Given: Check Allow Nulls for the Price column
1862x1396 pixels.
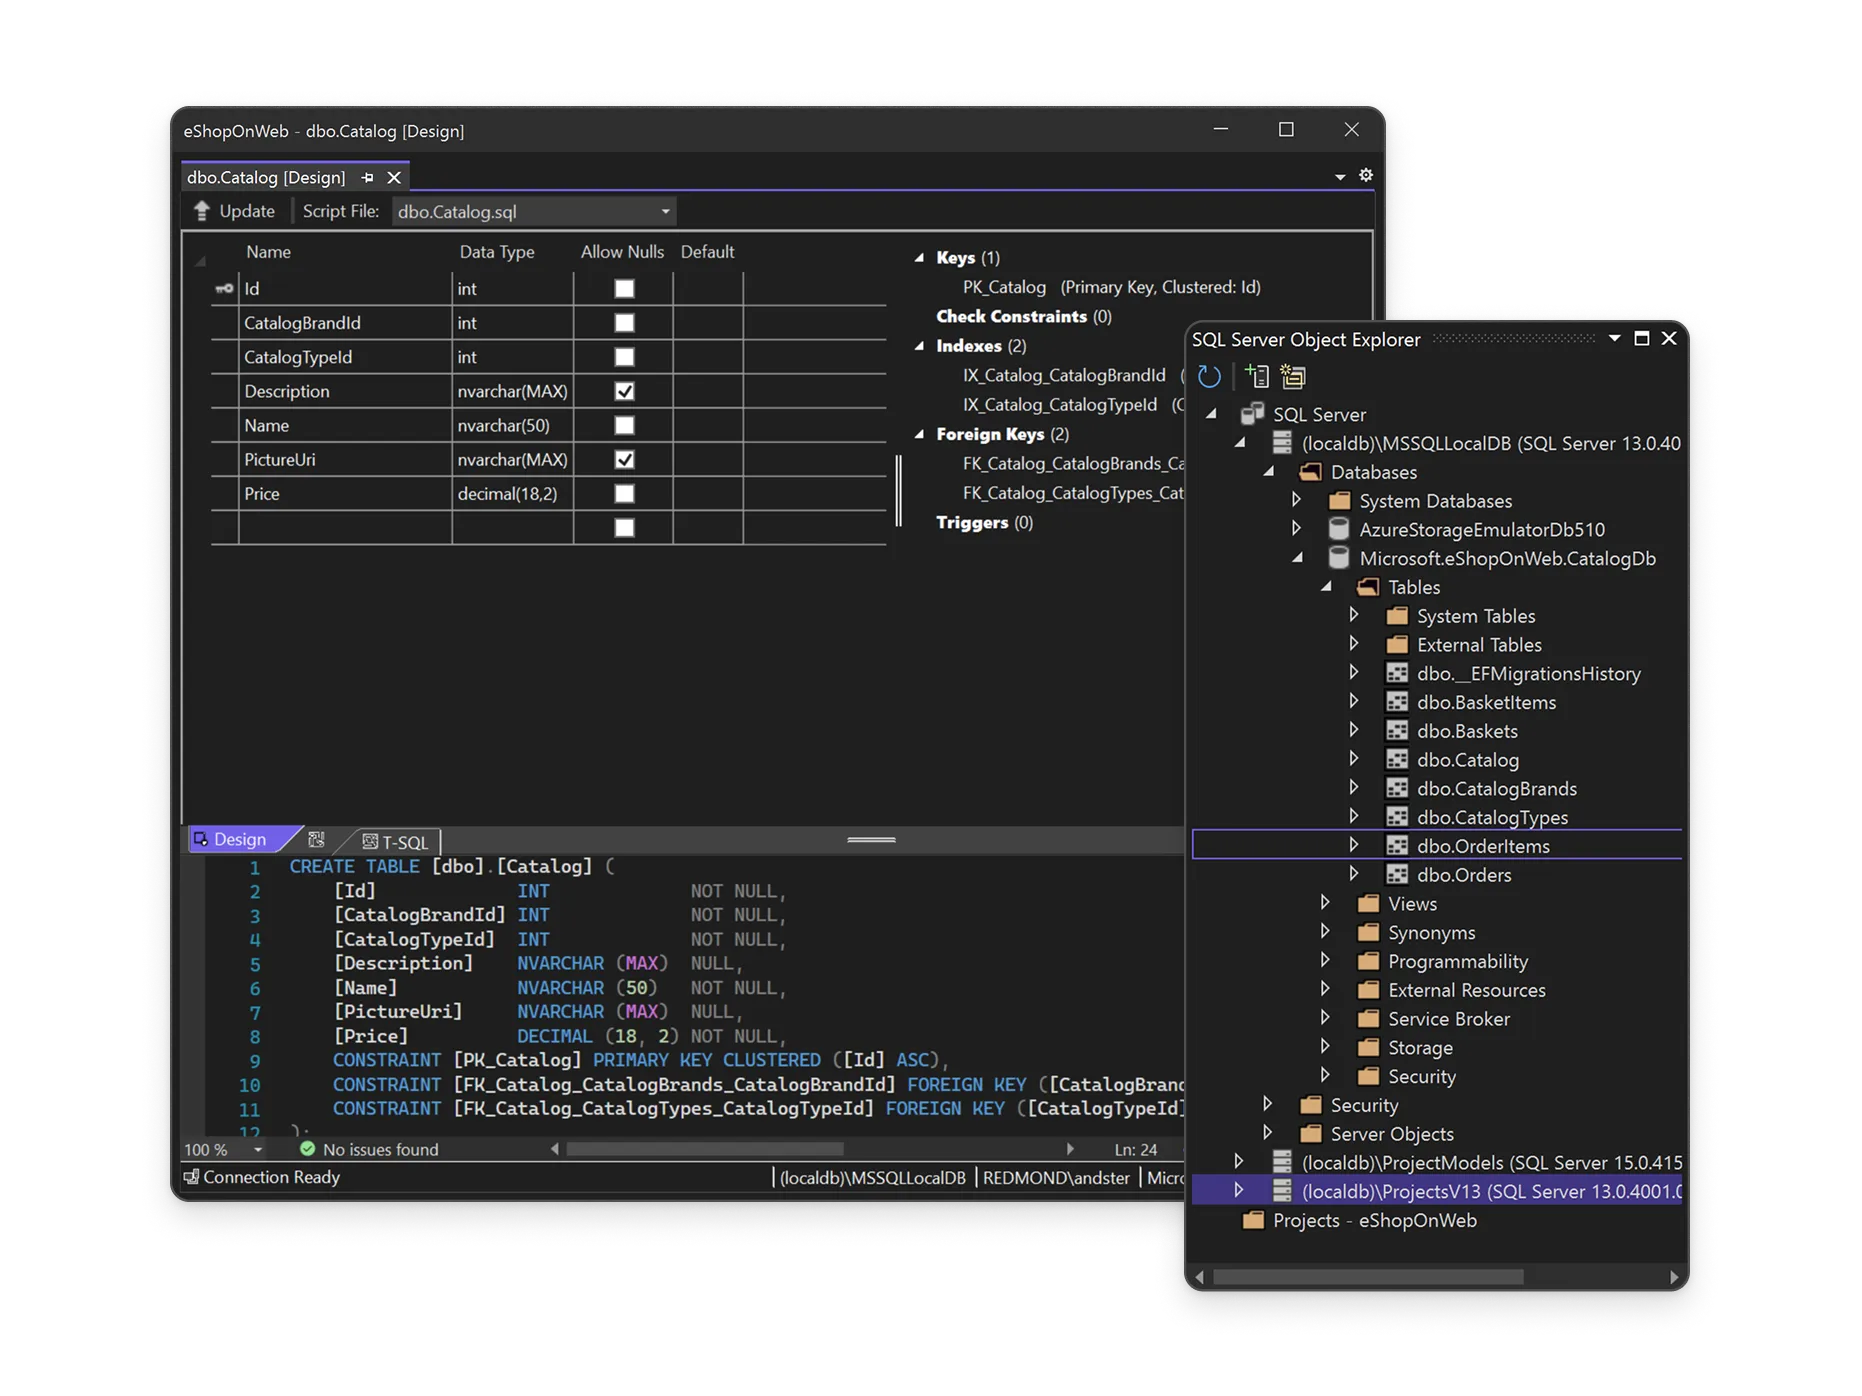Looking at the screenshot, I should click(x=623, y=493).
